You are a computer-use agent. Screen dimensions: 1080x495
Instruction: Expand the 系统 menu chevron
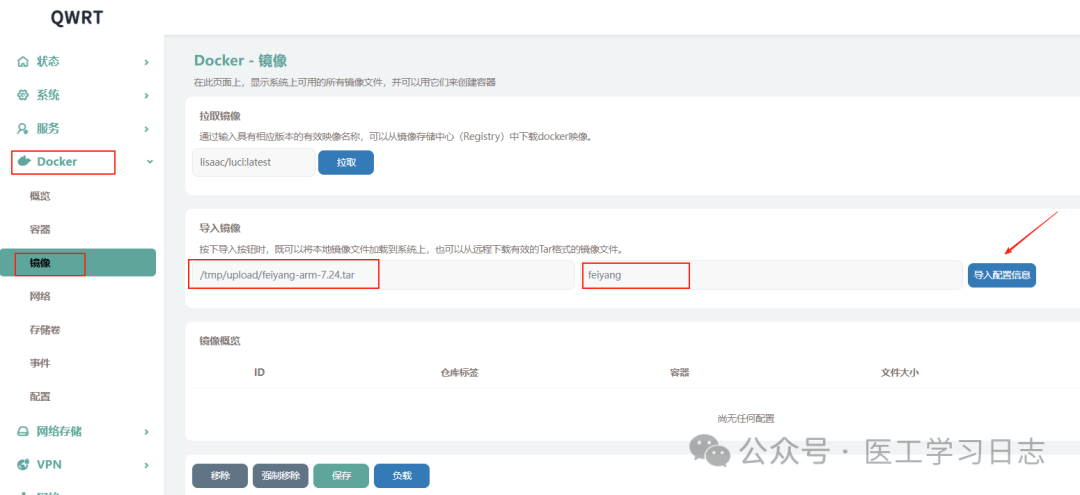coord(147,95)
